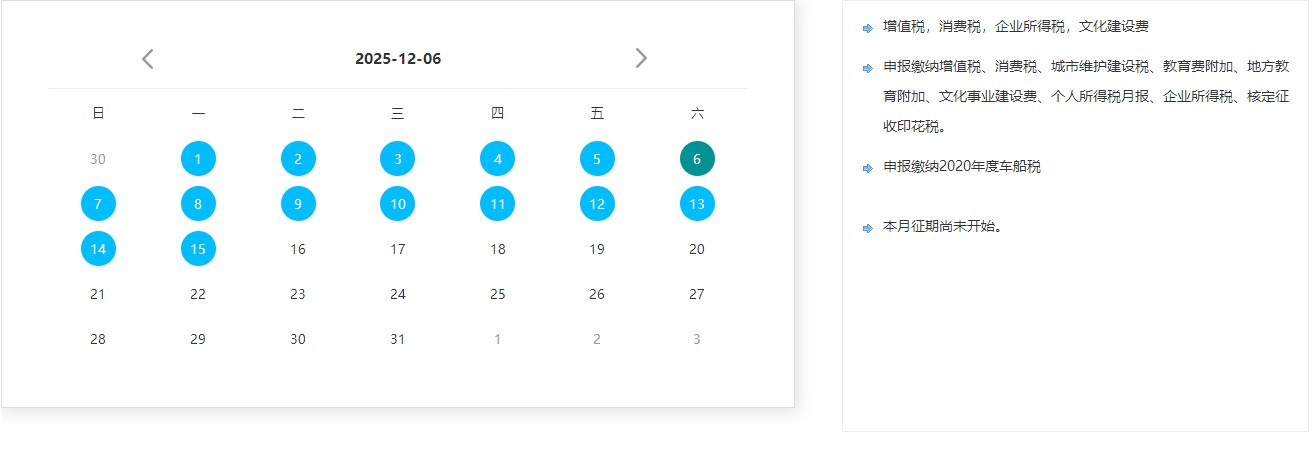Go to the previous month arrow
This screenshot has height=460, width=1312.
click(x=148, y=59)
